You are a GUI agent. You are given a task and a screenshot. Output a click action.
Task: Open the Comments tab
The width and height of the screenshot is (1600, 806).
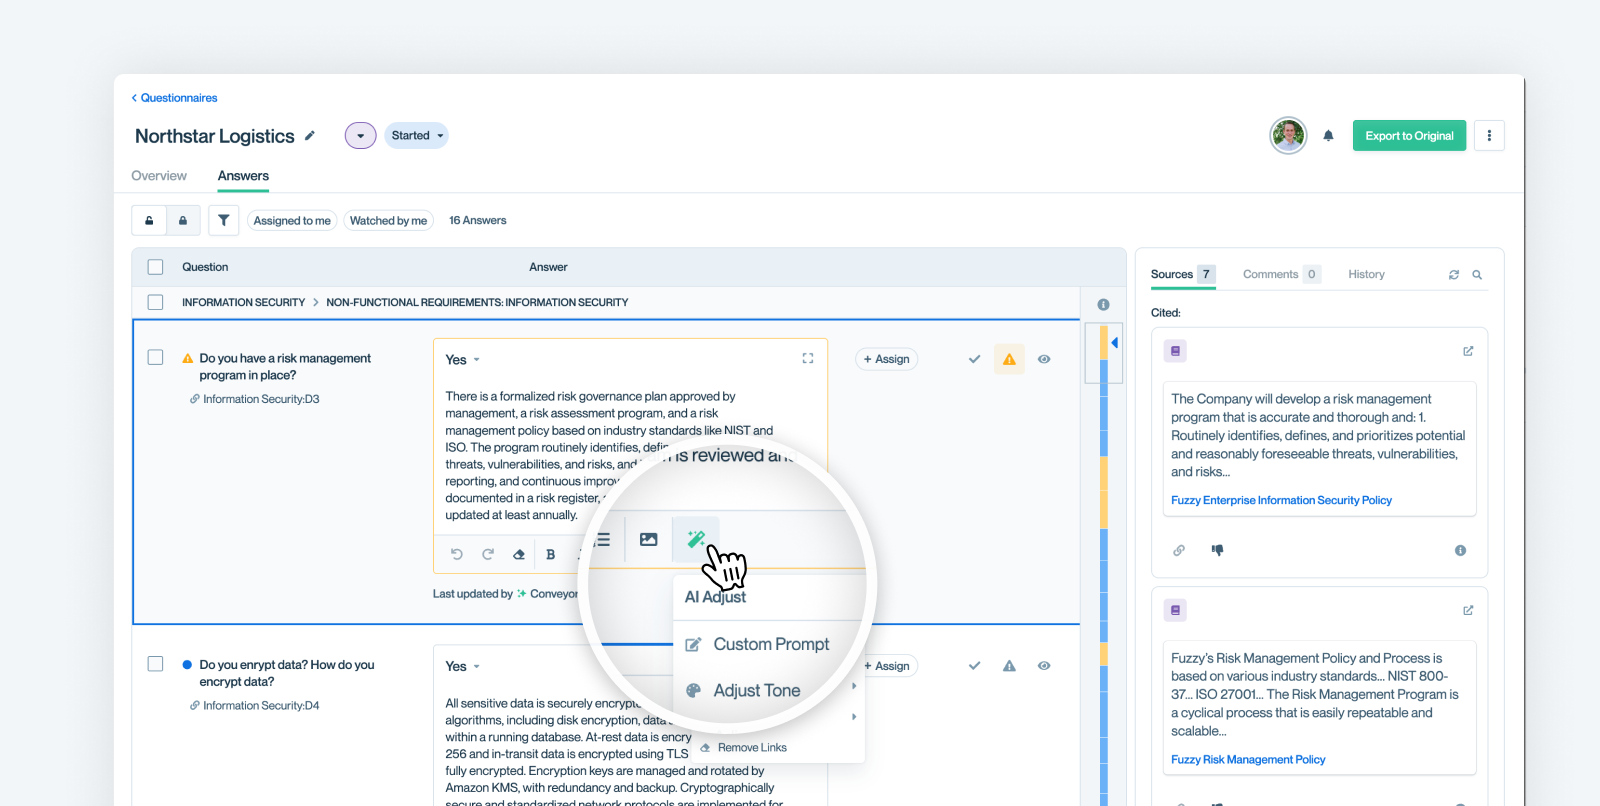point(1282,274)
